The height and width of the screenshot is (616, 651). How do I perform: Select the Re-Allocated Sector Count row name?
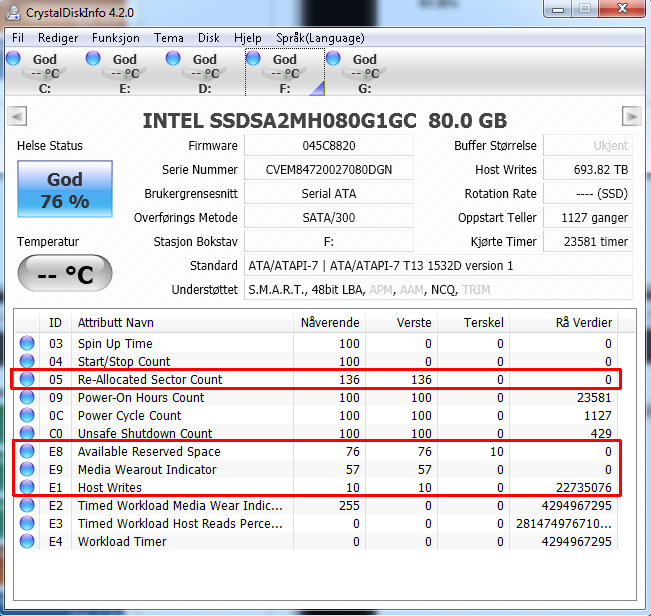point(150,379)
